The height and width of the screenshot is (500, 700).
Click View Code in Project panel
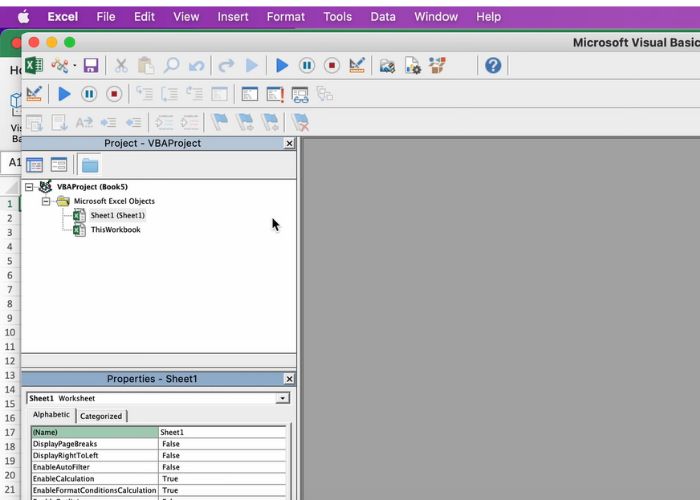(34, 165)
